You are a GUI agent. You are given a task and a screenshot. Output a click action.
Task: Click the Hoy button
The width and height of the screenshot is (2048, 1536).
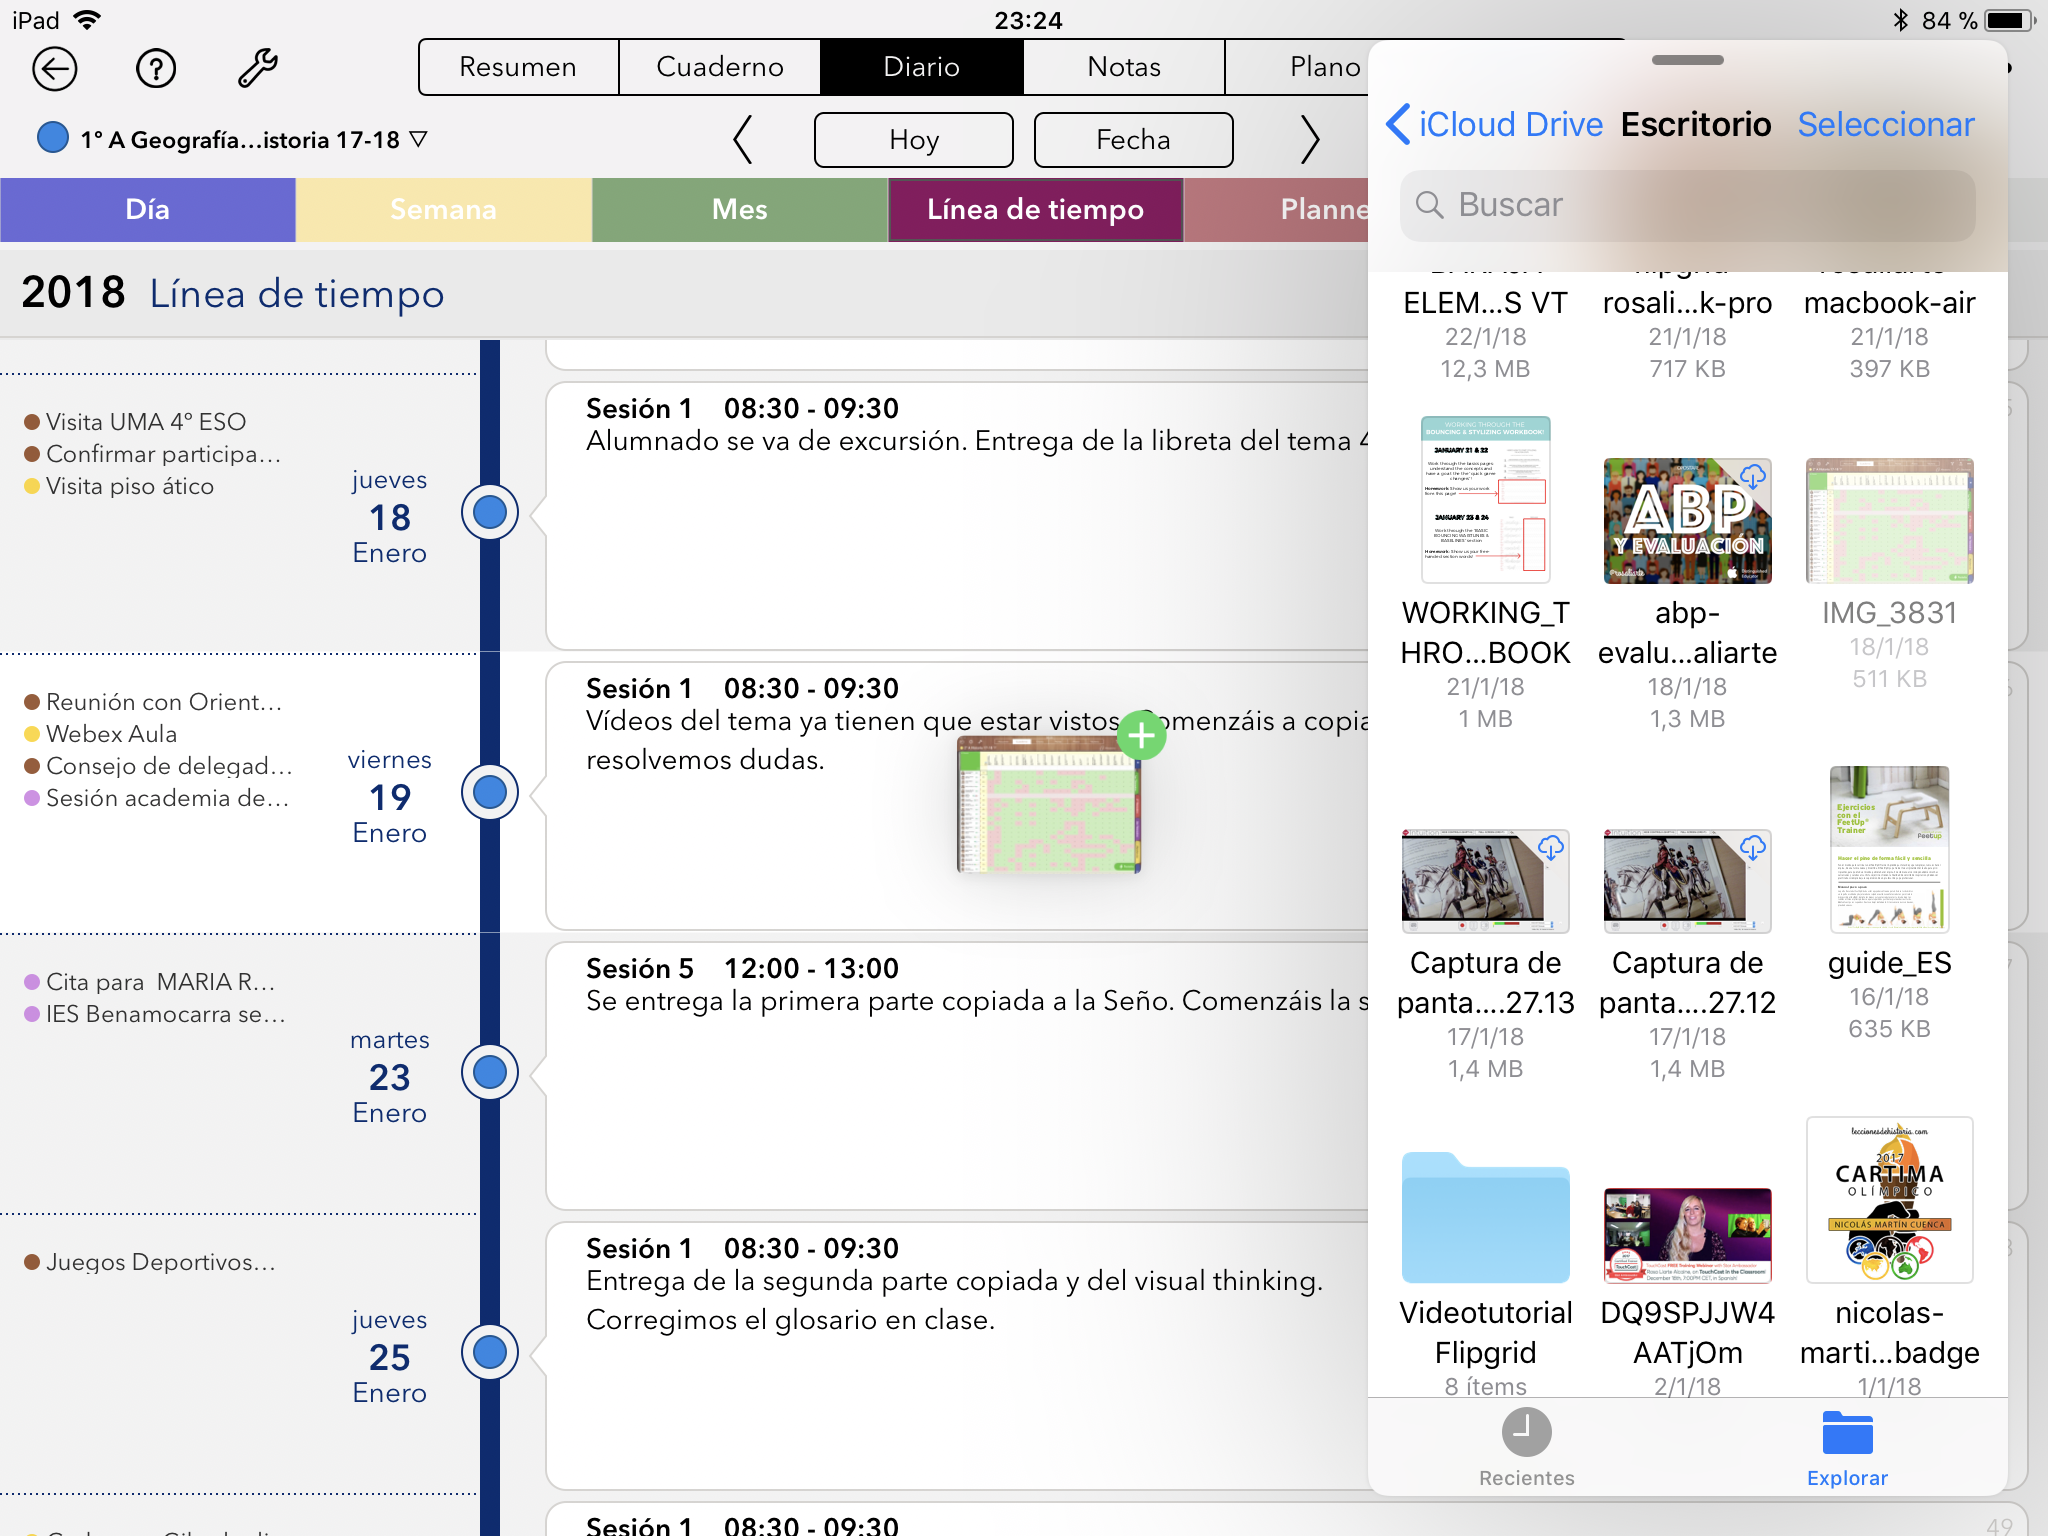pyautogui.click(x=913, y=140)
